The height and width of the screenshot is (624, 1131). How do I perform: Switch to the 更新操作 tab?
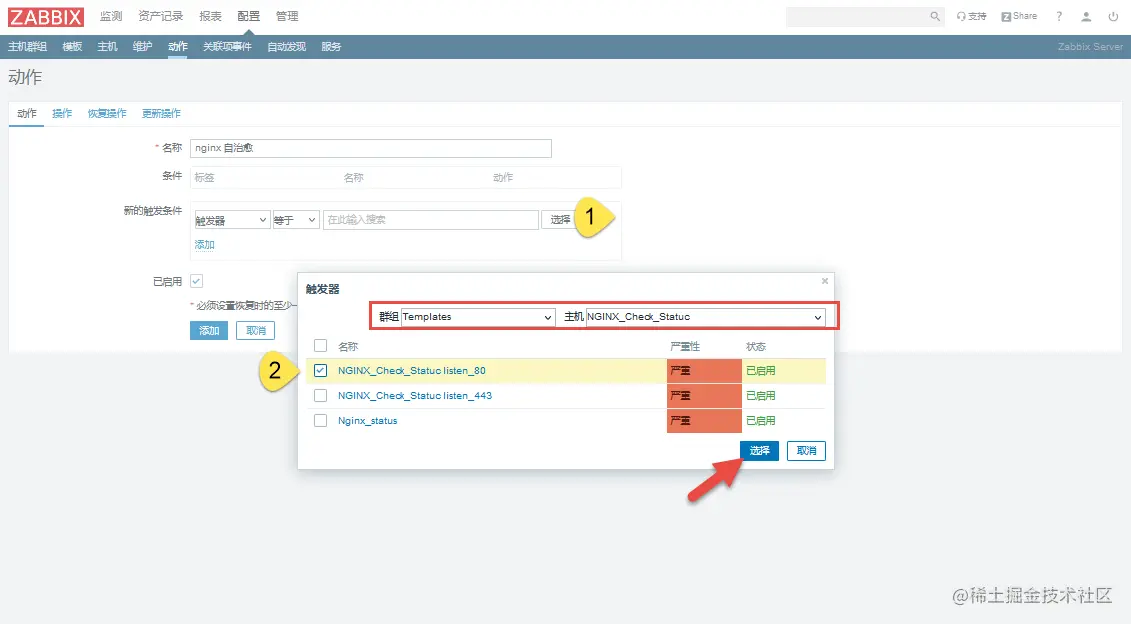point(161,113)
